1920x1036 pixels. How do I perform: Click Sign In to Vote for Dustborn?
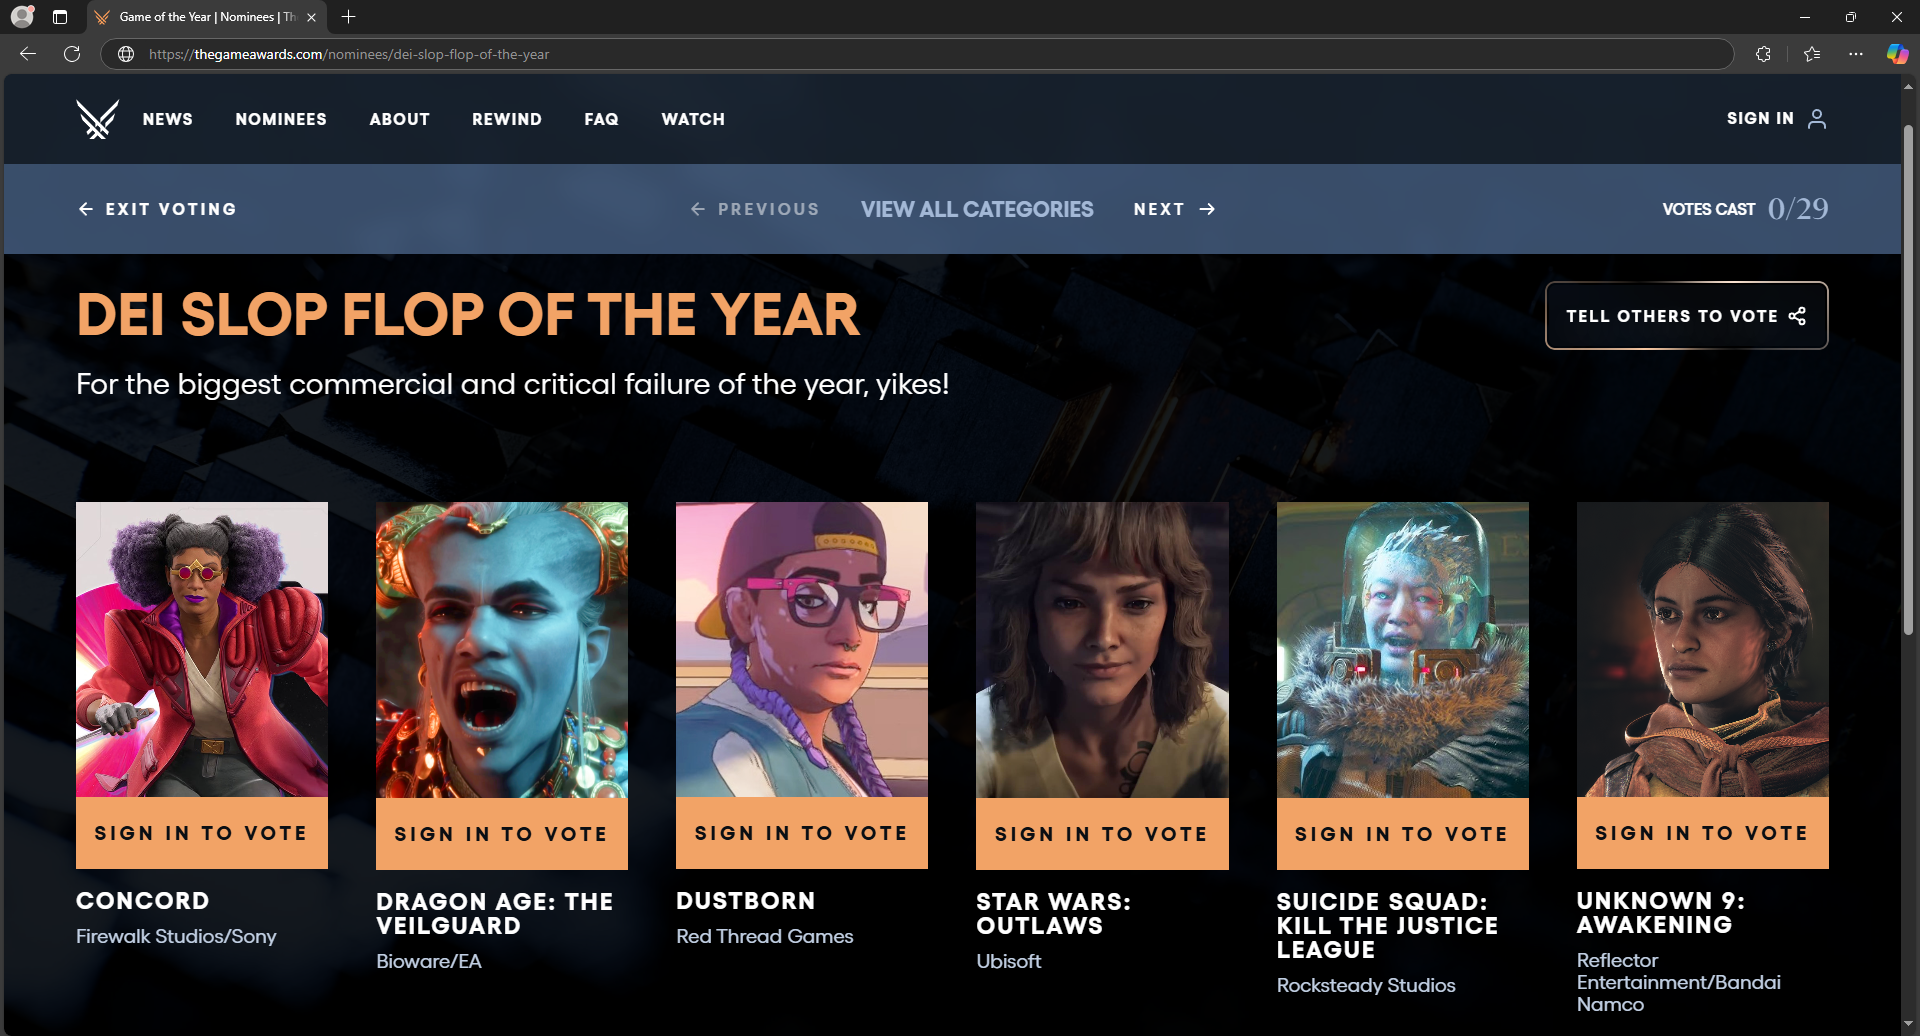click(x=802, y=833)
